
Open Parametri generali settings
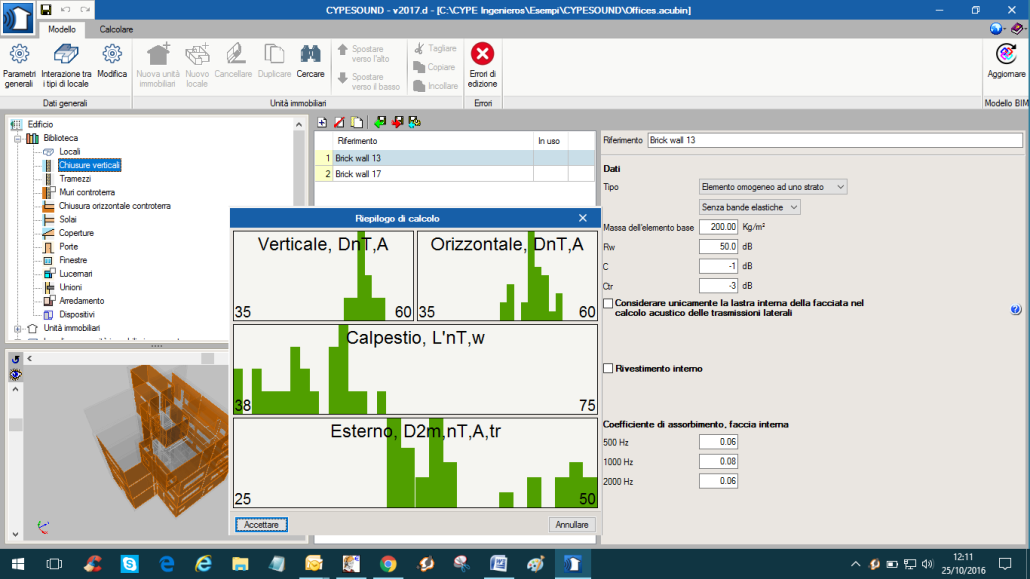(19, 65)
